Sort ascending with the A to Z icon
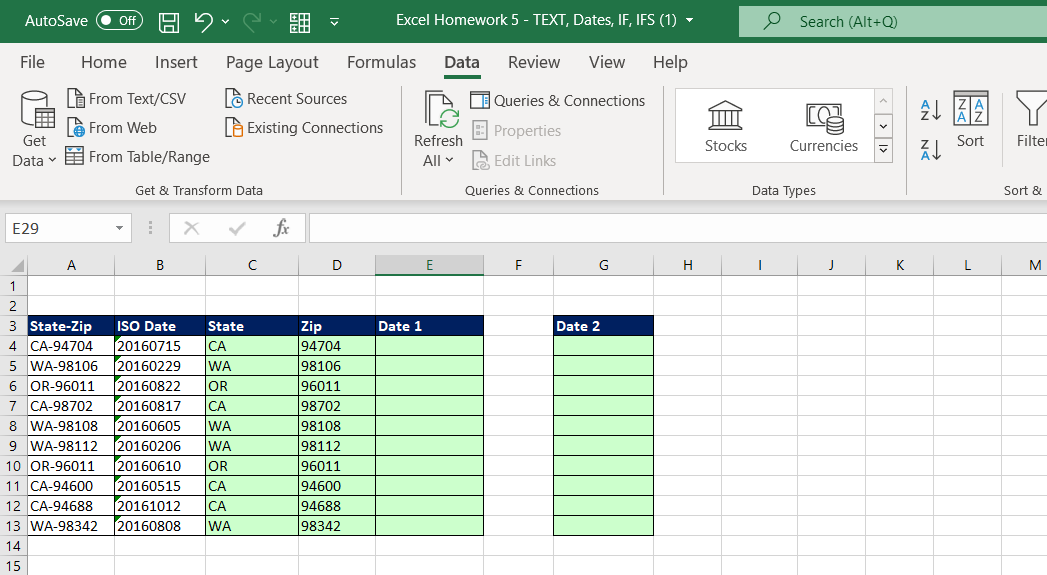The height and width of the screenshot is (575, 1047). pyautogui.click(x=930, y=111)
